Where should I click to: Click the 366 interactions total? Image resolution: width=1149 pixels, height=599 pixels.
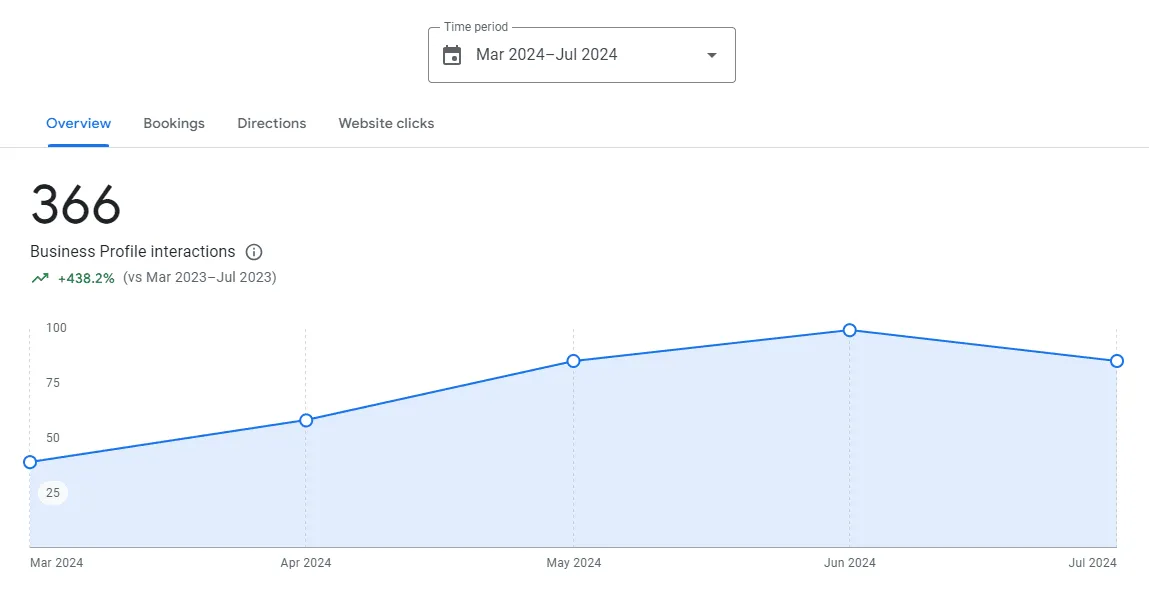coord(75,205)
